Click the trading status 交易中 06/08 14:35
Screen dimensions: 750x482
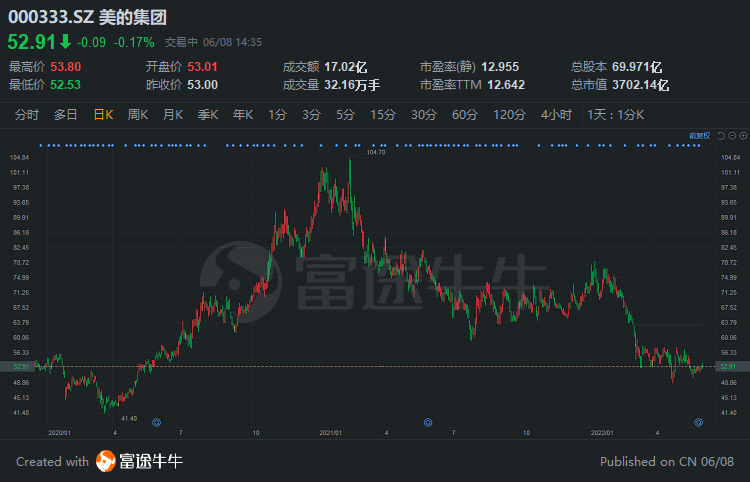213,42
